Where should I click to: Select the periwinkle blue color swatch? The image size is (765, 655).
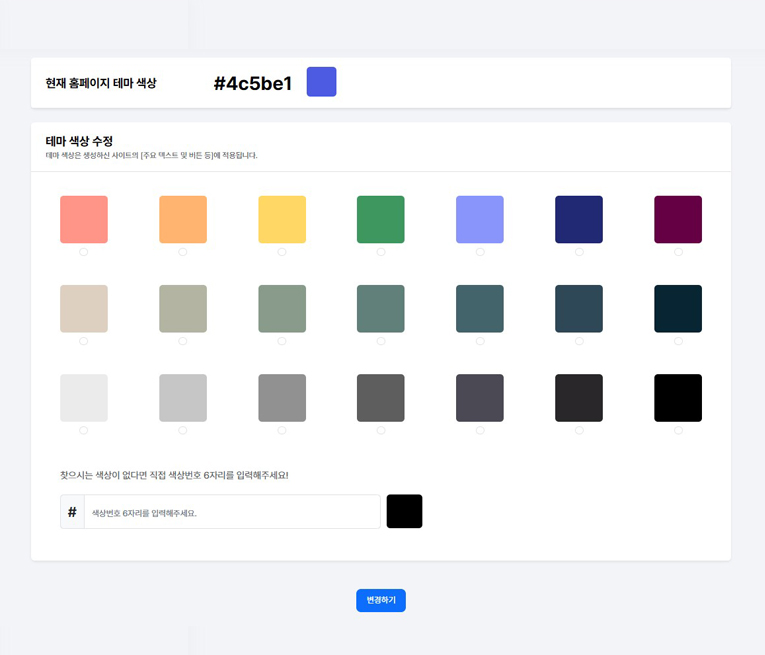(x=480, y=219)
